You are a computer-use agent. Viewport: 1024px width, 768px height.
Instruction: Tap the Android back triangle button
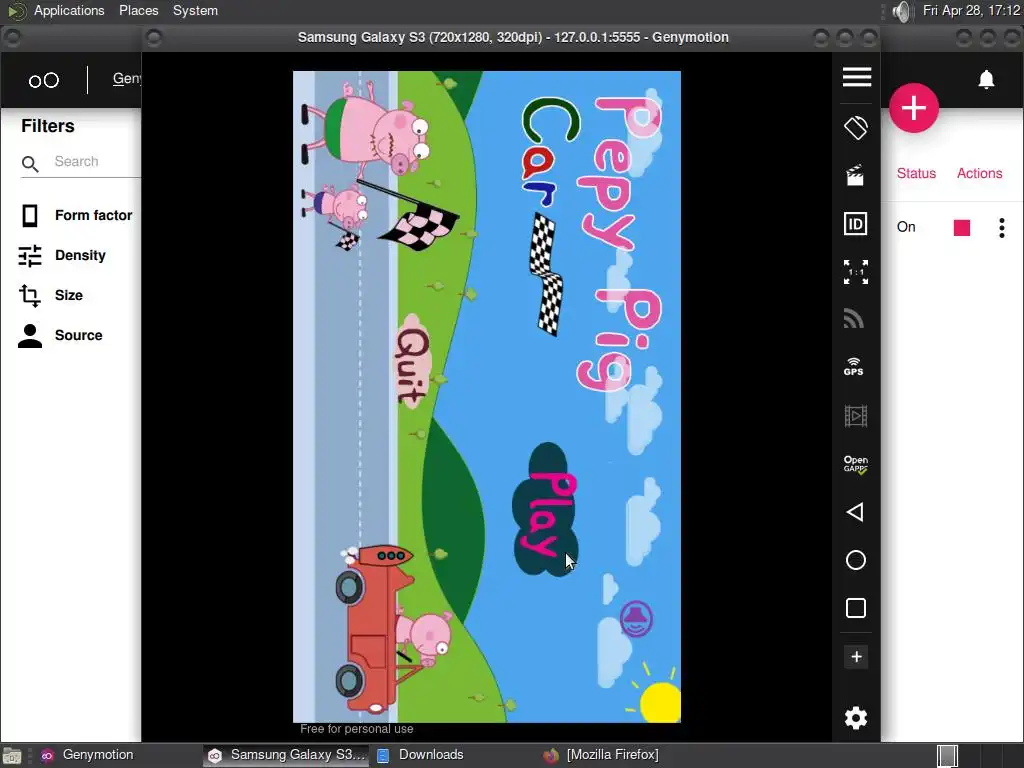[x=855, y=512]
